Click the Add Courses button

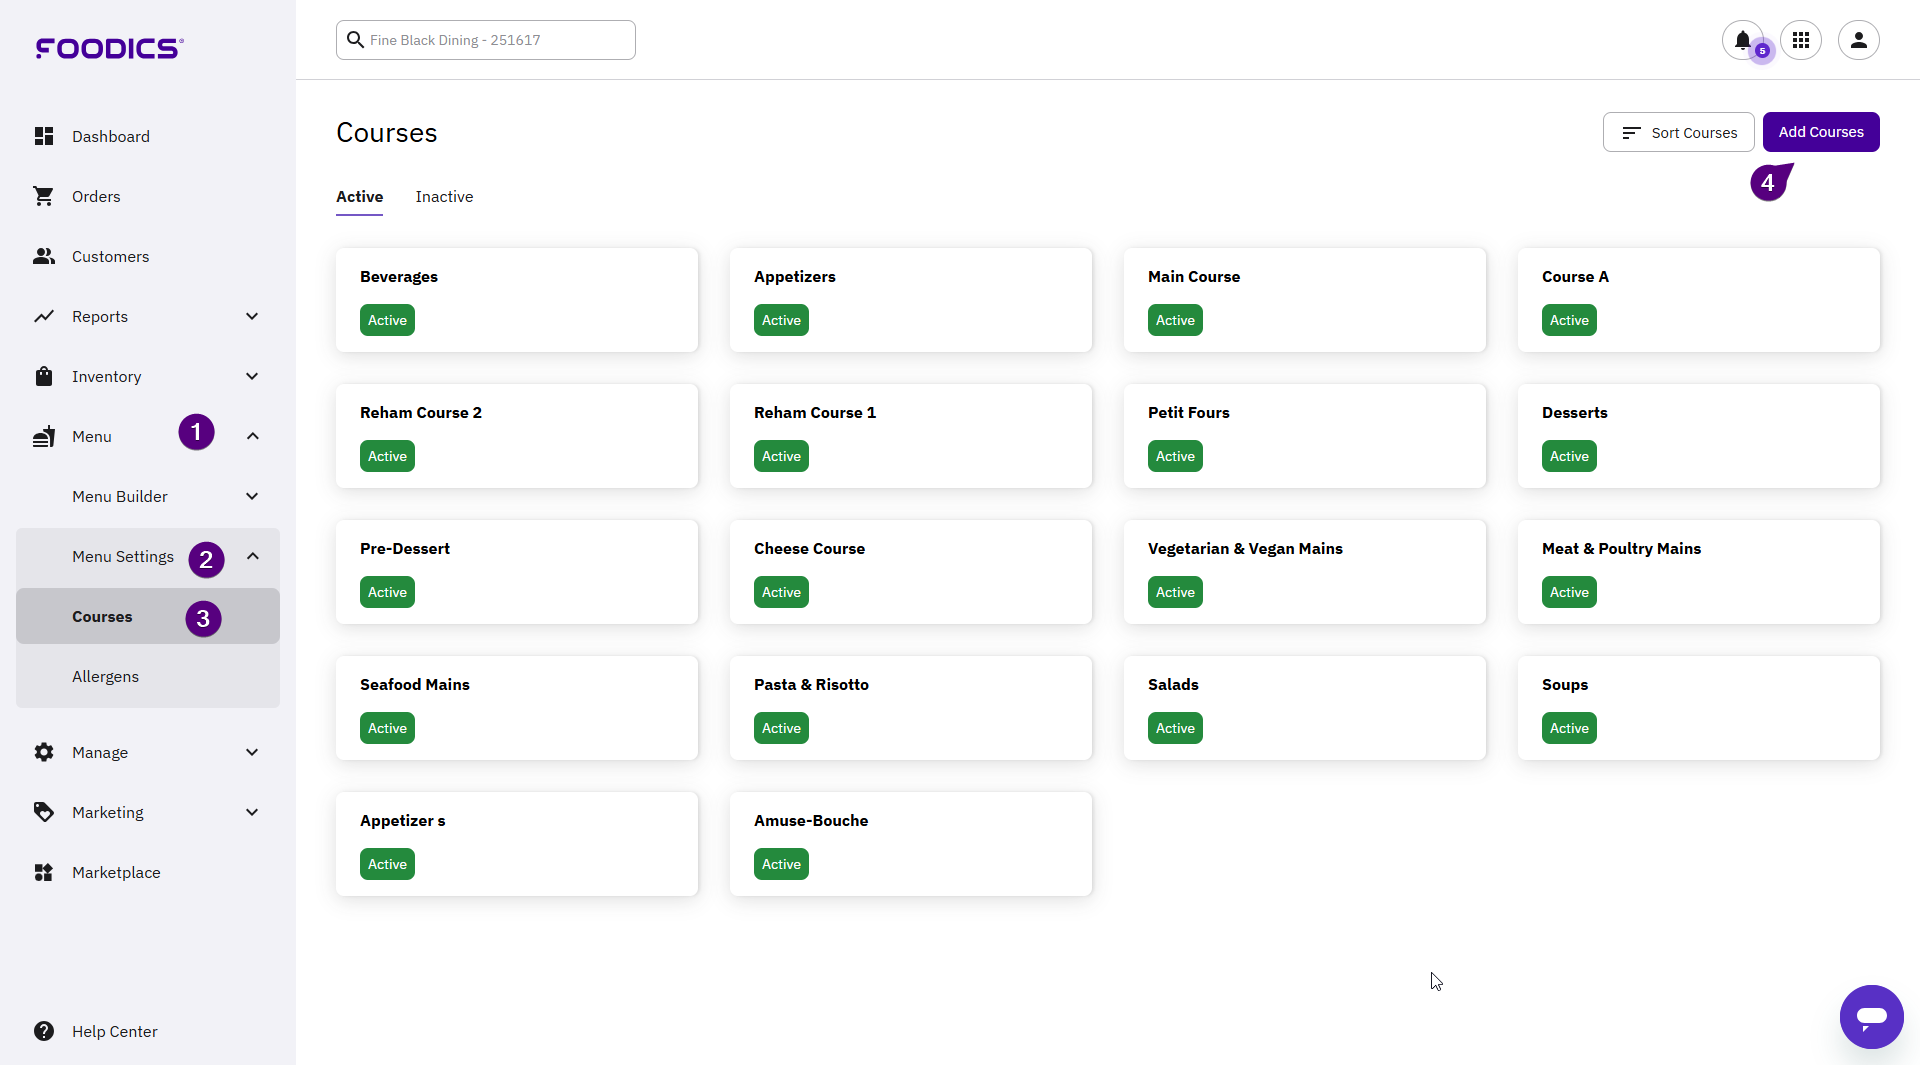pos(1820,132)
